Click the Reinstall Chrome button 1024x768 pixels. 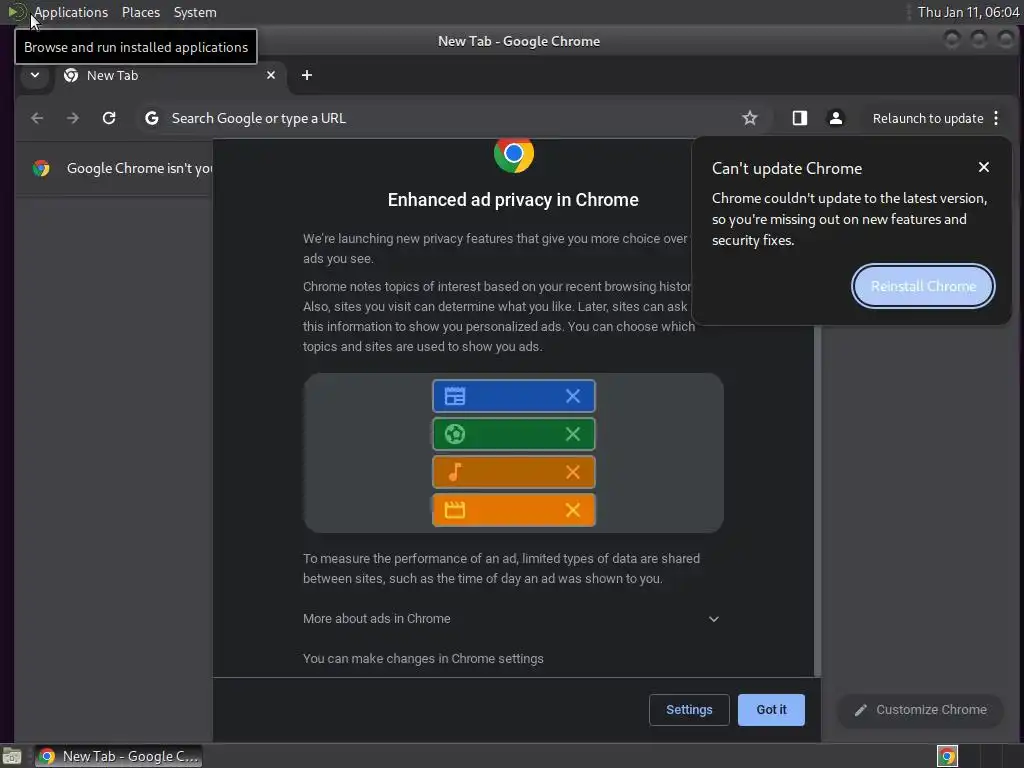[x=923, y=286]
